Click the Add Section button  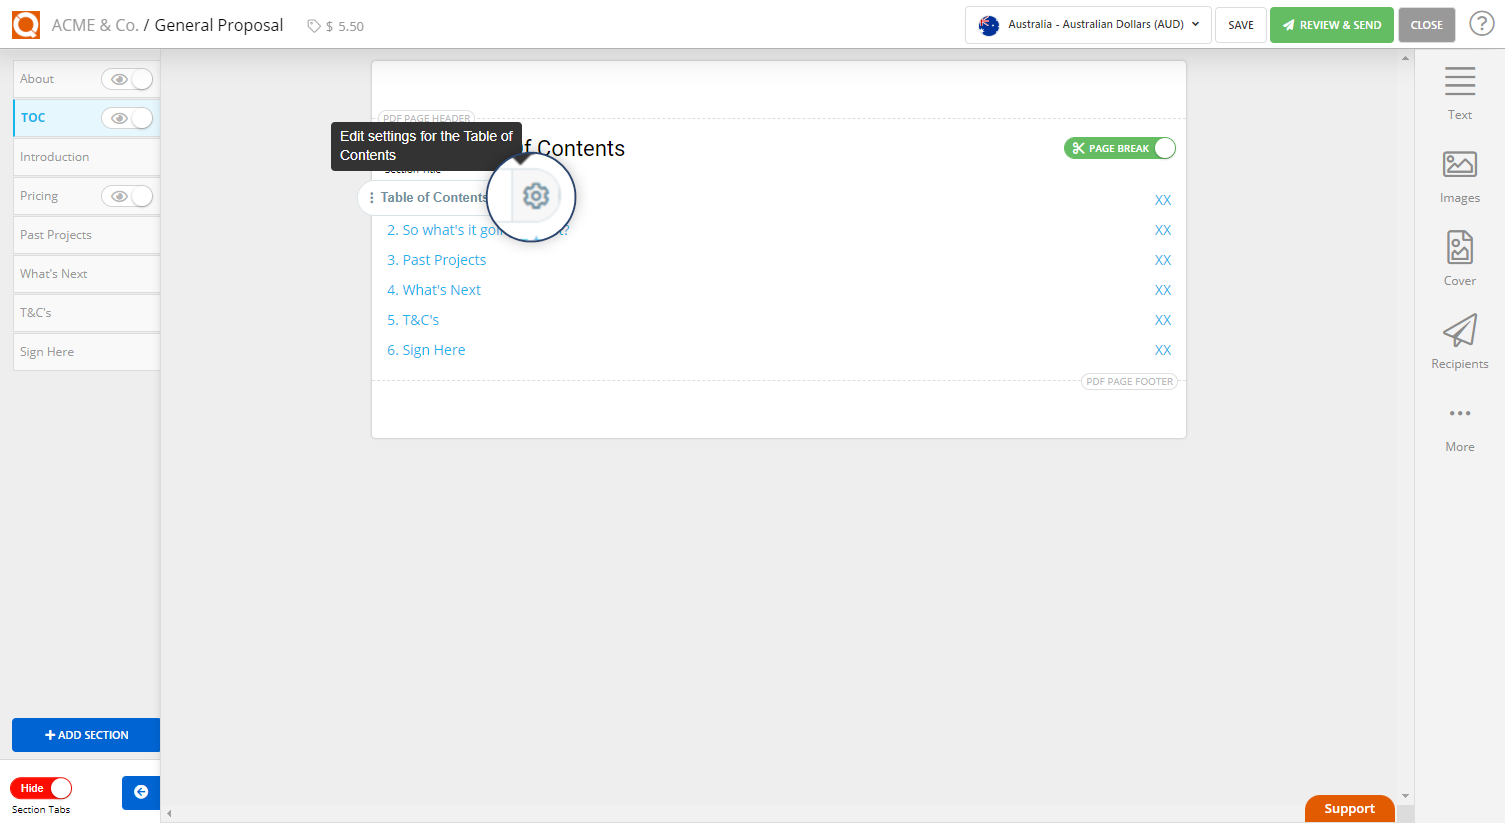(x=86, y=735)
